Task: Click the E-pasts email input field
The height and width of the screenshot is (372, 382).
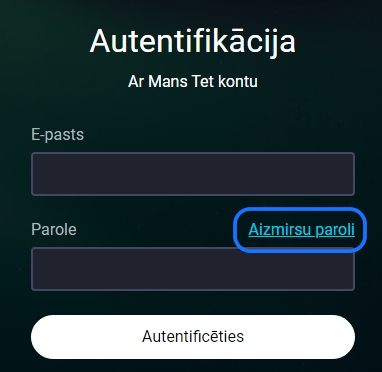Action: 193,174
